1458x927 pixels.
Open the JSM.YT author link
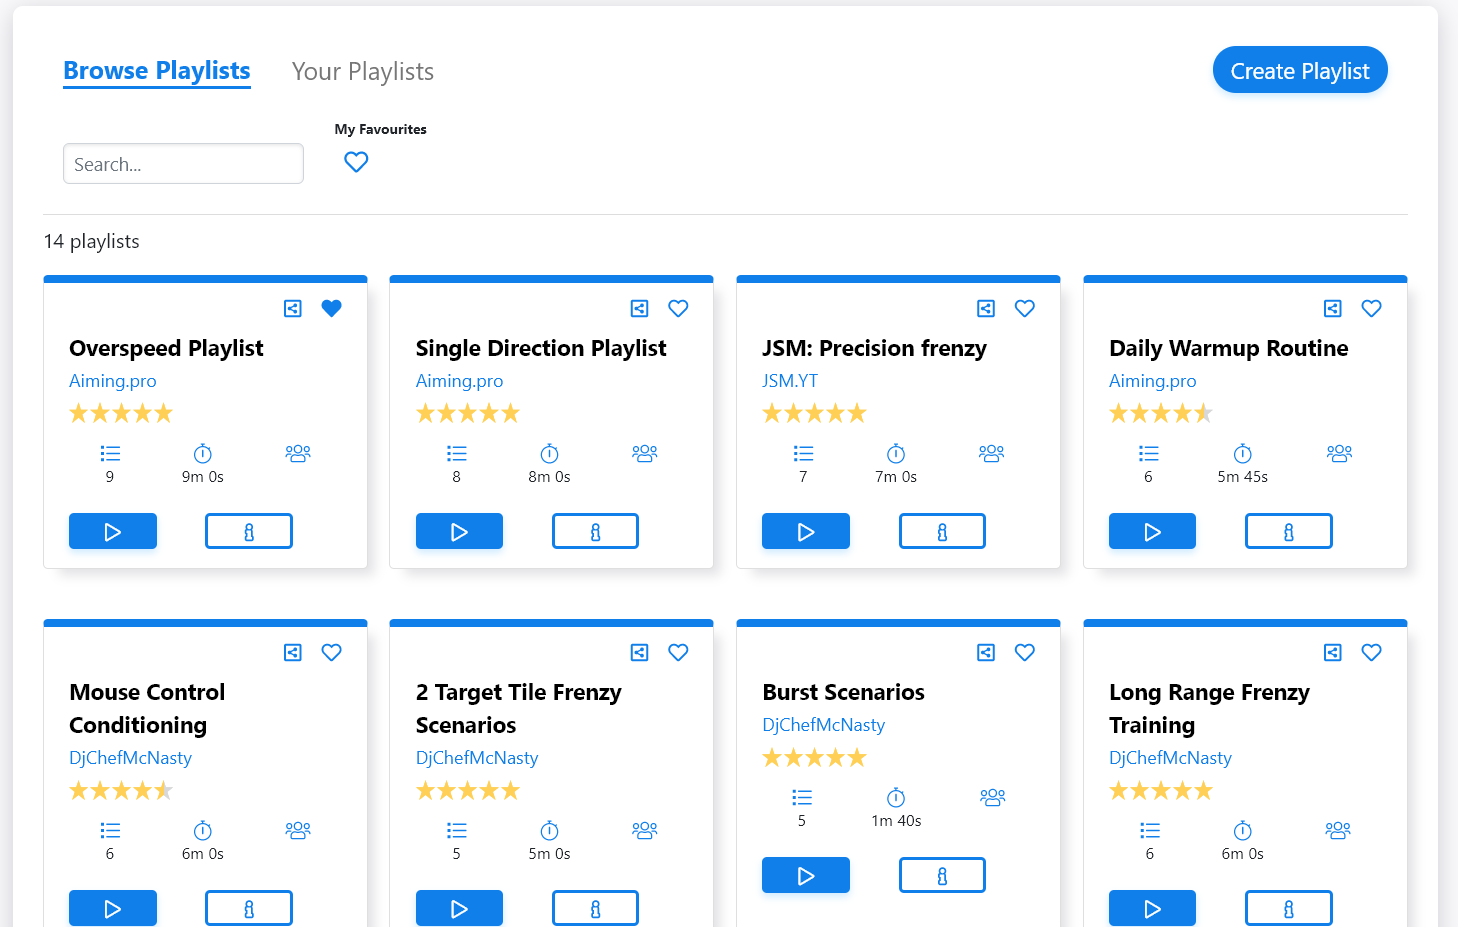tap(790, 381)
